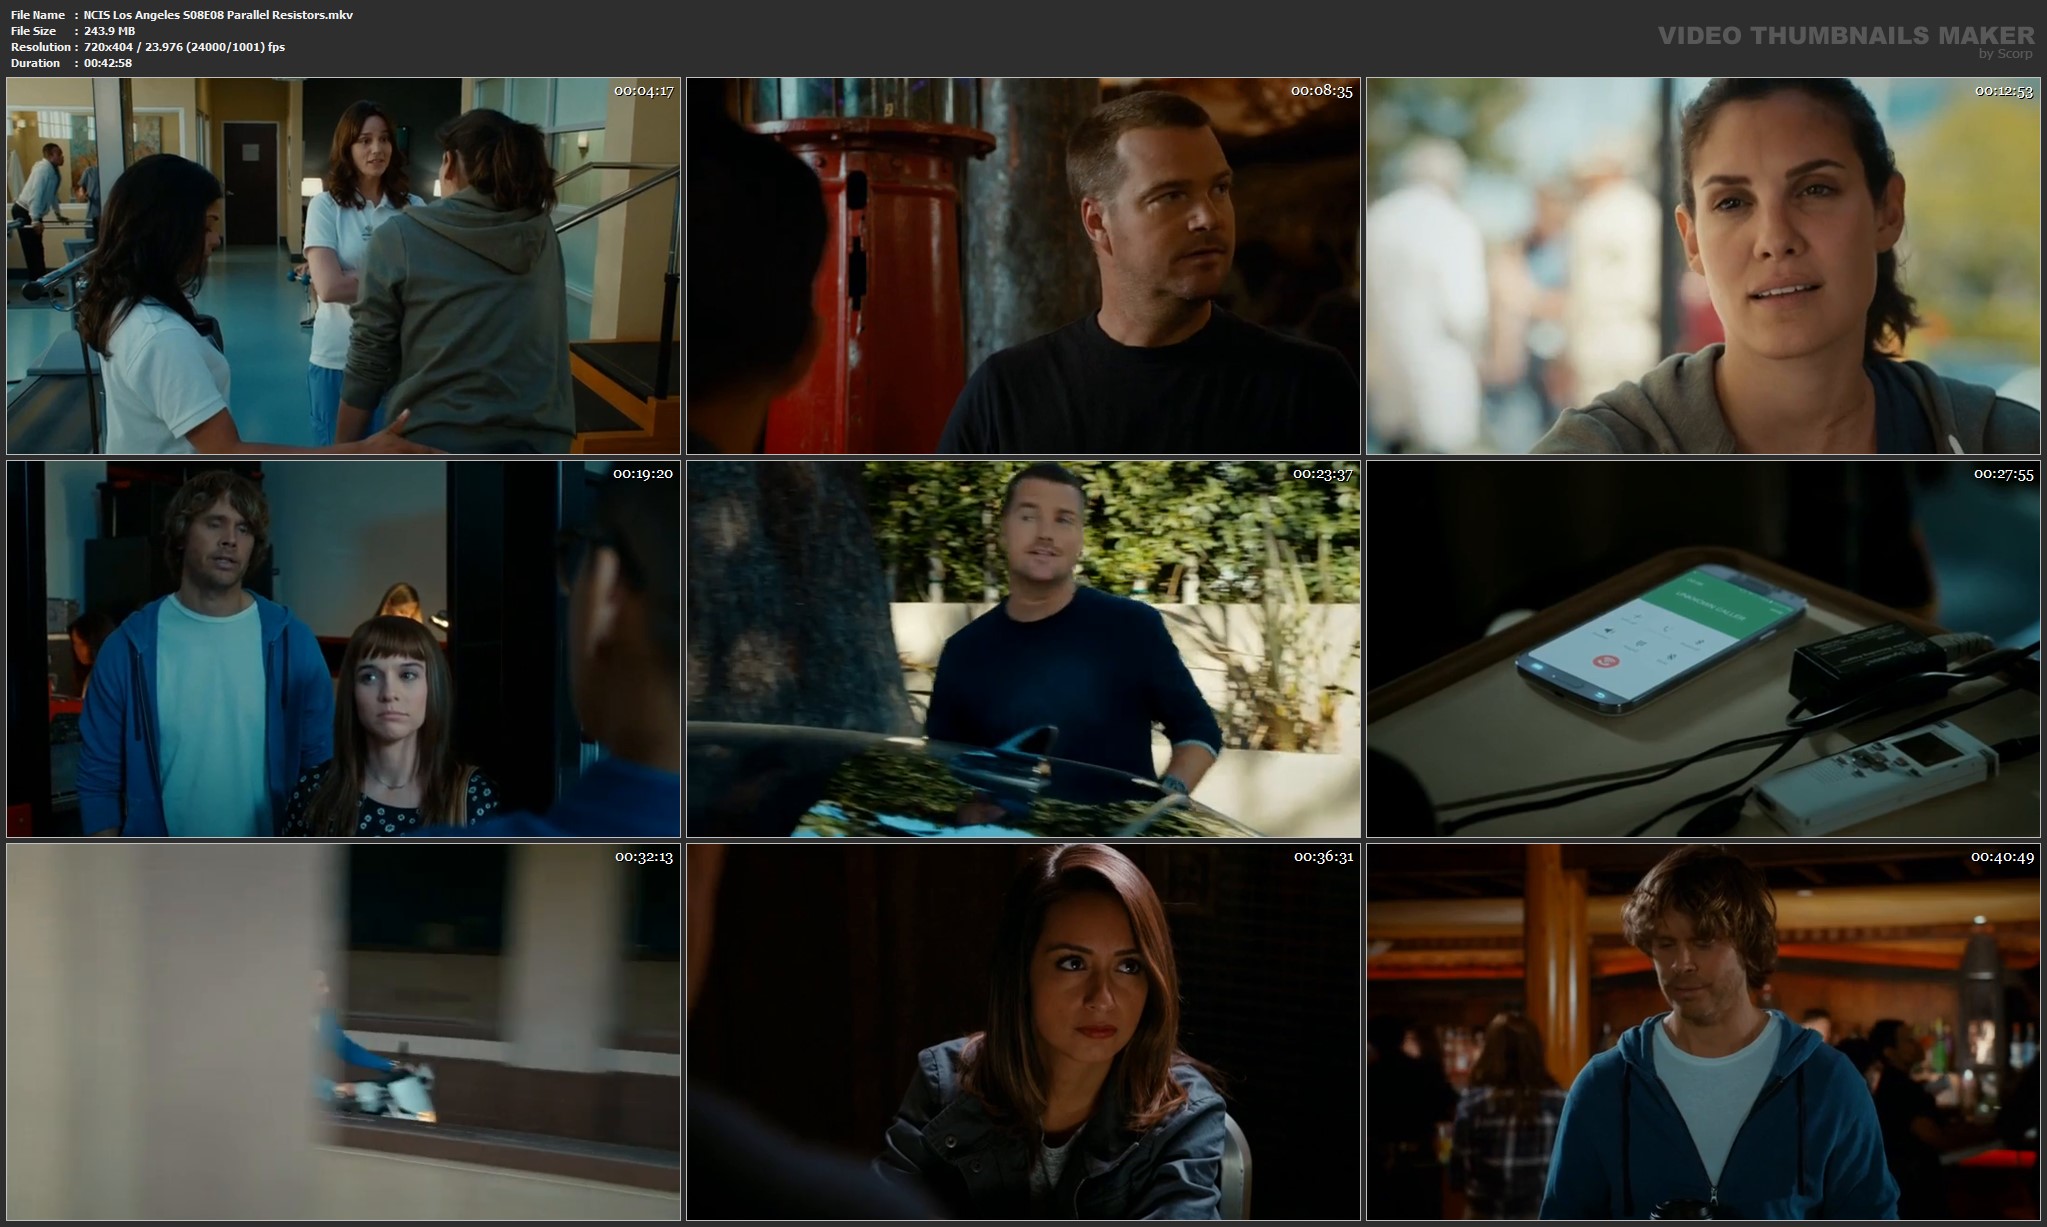Screen dimensions: 2047x1227
Task: Click the thumbnail at 00:40:49
Action: pyautogui.click(x=1703, y=1032)
